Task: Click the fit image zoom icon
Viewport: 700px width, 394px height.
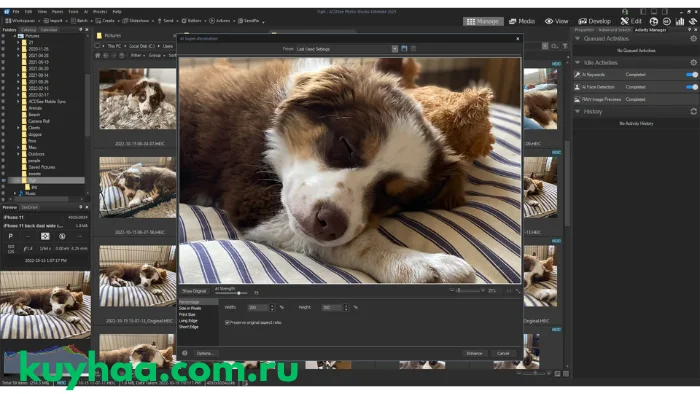Action: pos(518,290)
